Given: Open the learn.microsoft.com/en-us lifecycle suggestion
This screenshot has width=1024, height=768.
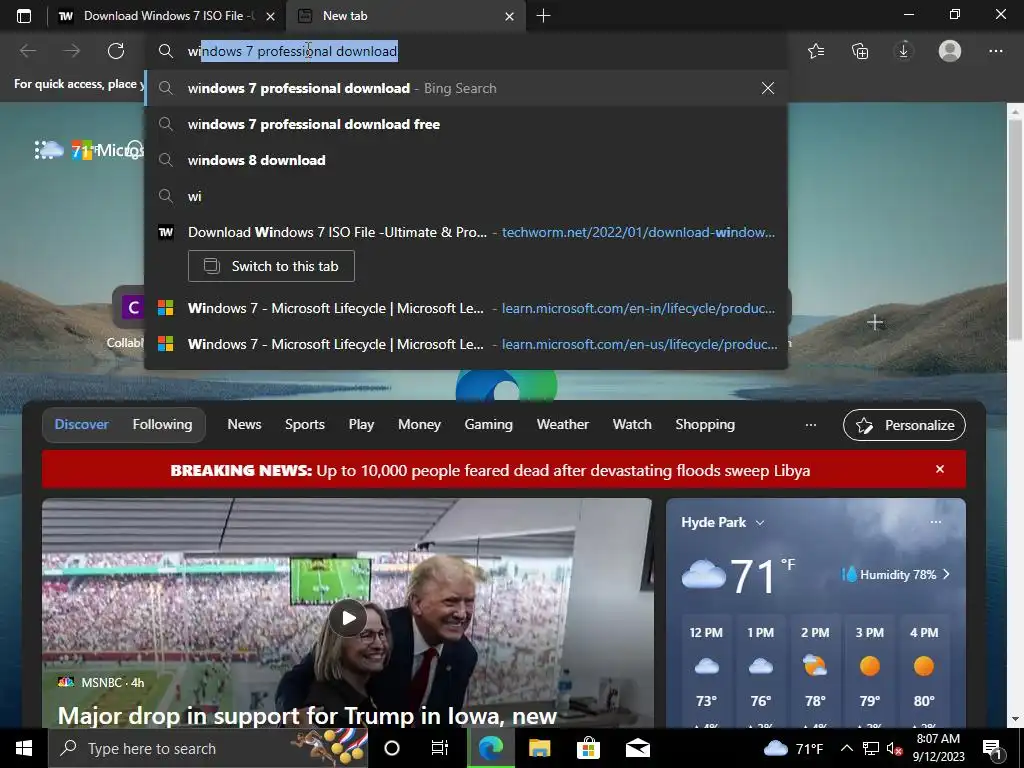Looking at the screenshot, I should pos(466,344).
